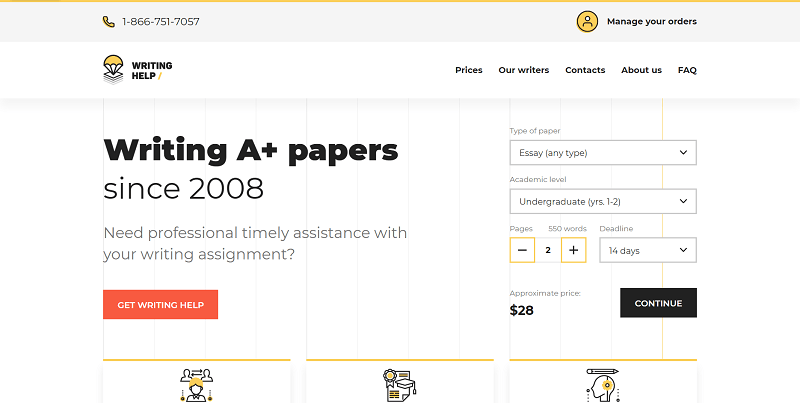
Task: Open the Deadline dropdown set to 14 days
Action: tap(647, 250)
